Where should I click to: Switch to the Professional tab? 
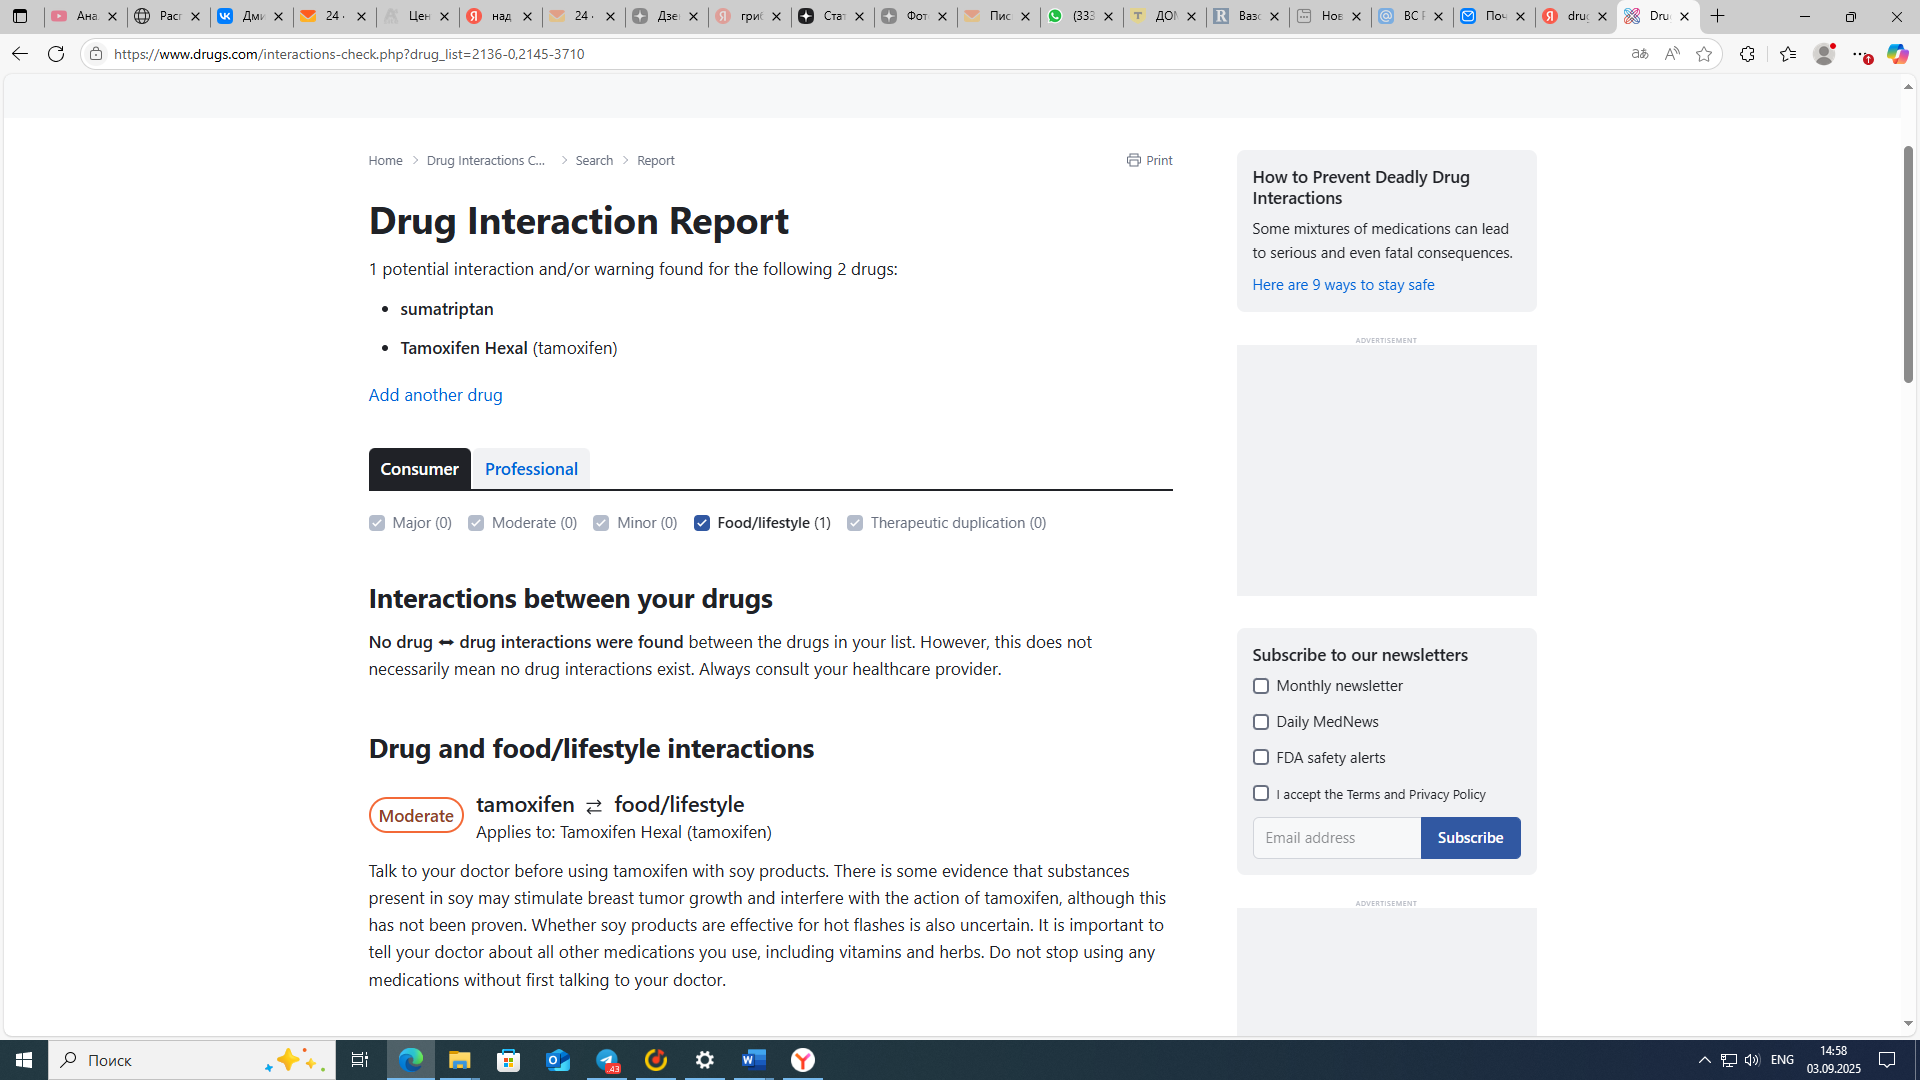531,469
